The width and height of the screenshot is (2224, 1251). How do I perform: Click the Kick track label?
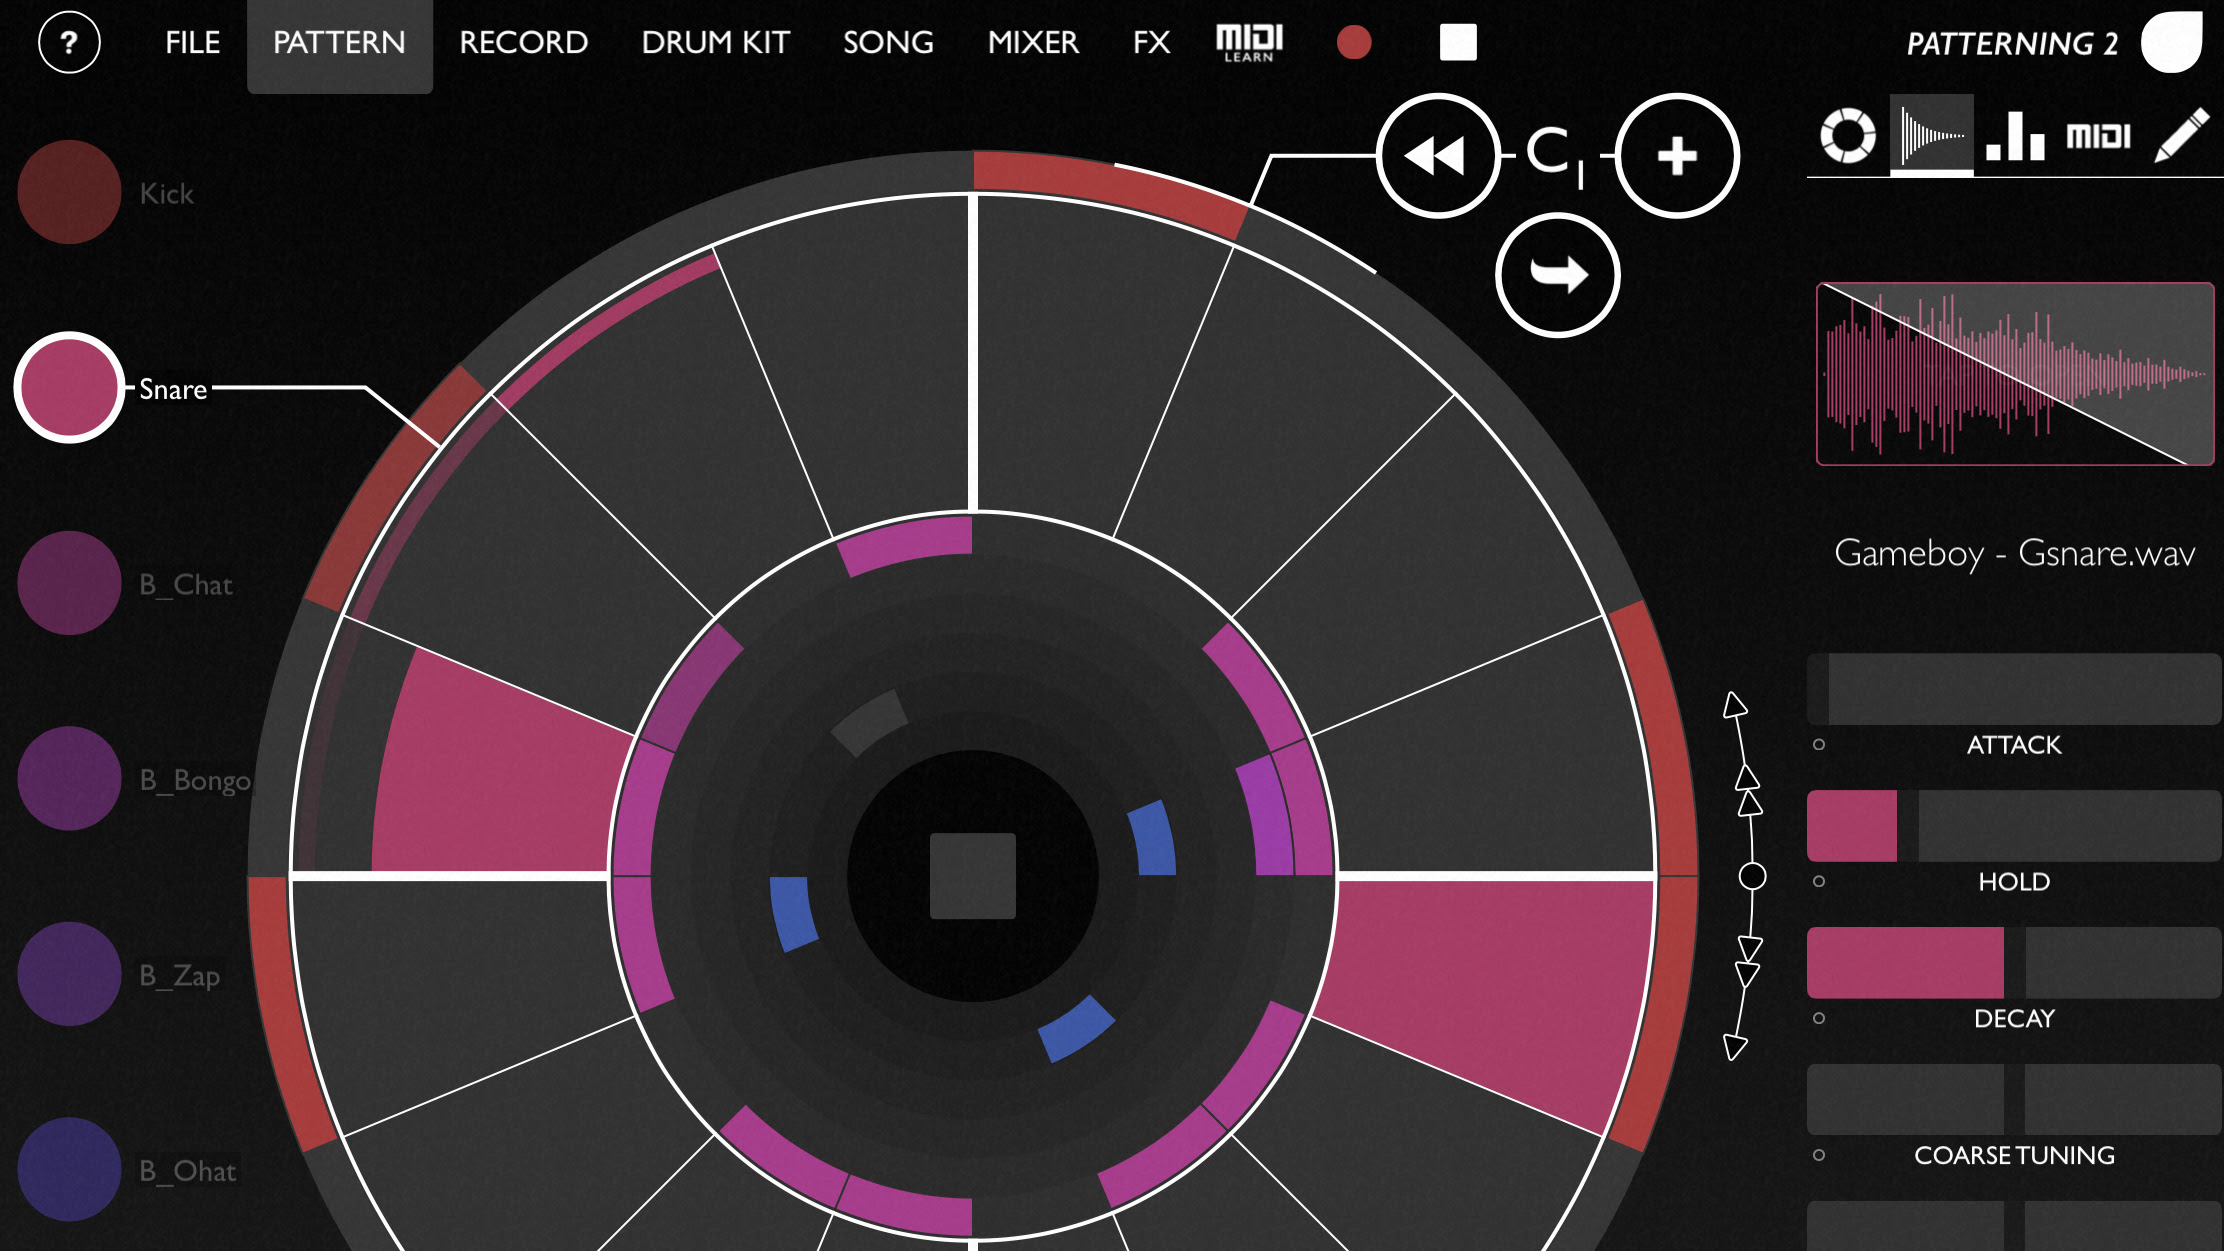166,193
